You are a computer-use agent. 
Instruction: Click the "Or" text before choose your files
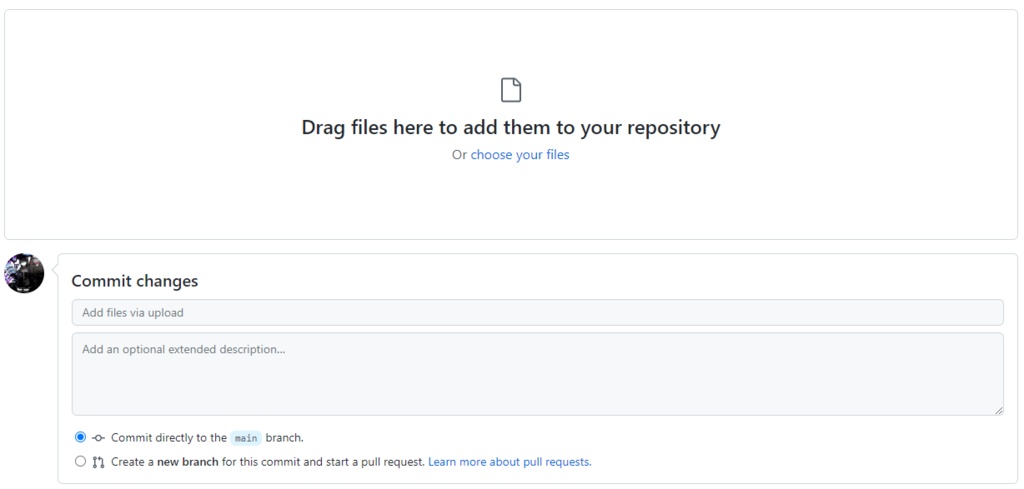coord(459,155)
